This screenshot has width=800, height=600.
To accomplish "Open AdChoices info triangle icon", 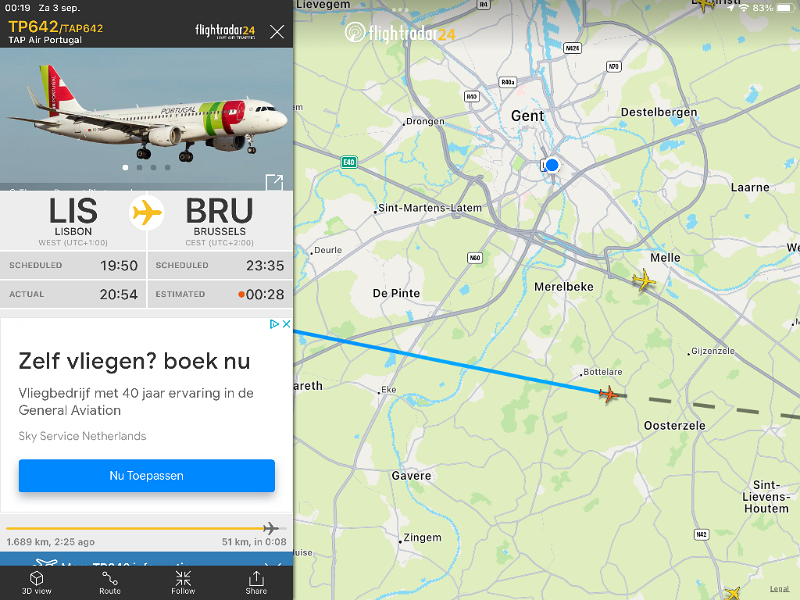I will (x=274, y=324).
